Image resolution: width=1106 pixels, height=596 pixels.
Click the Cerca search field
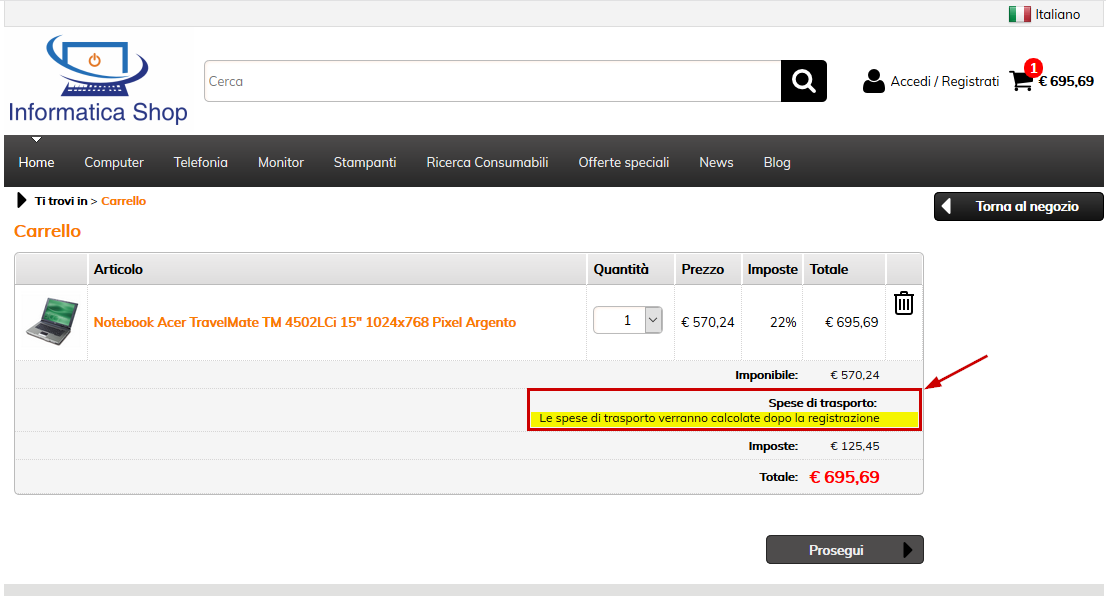pyautogui.click(x=492, y=81)
